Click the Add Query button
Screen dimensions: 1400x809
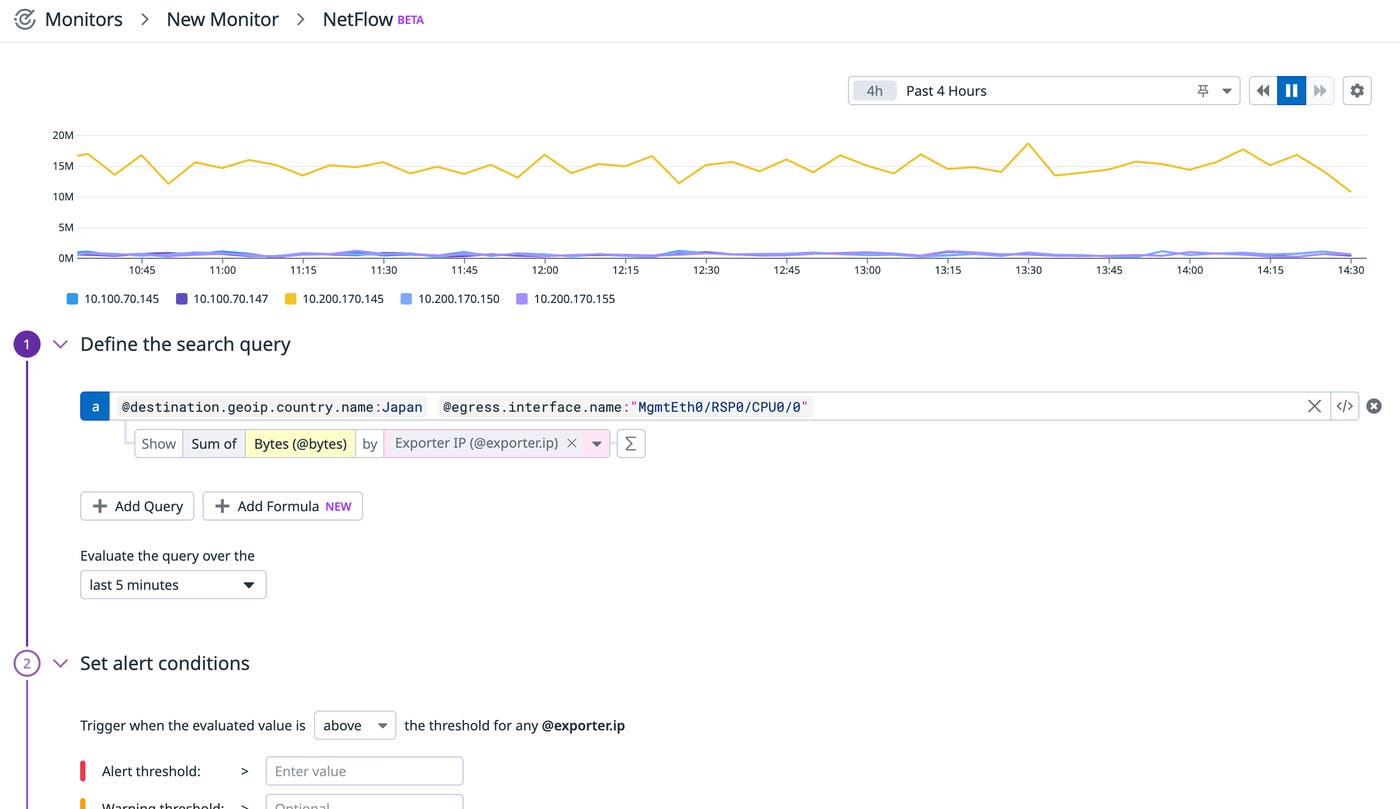(136, 506)
